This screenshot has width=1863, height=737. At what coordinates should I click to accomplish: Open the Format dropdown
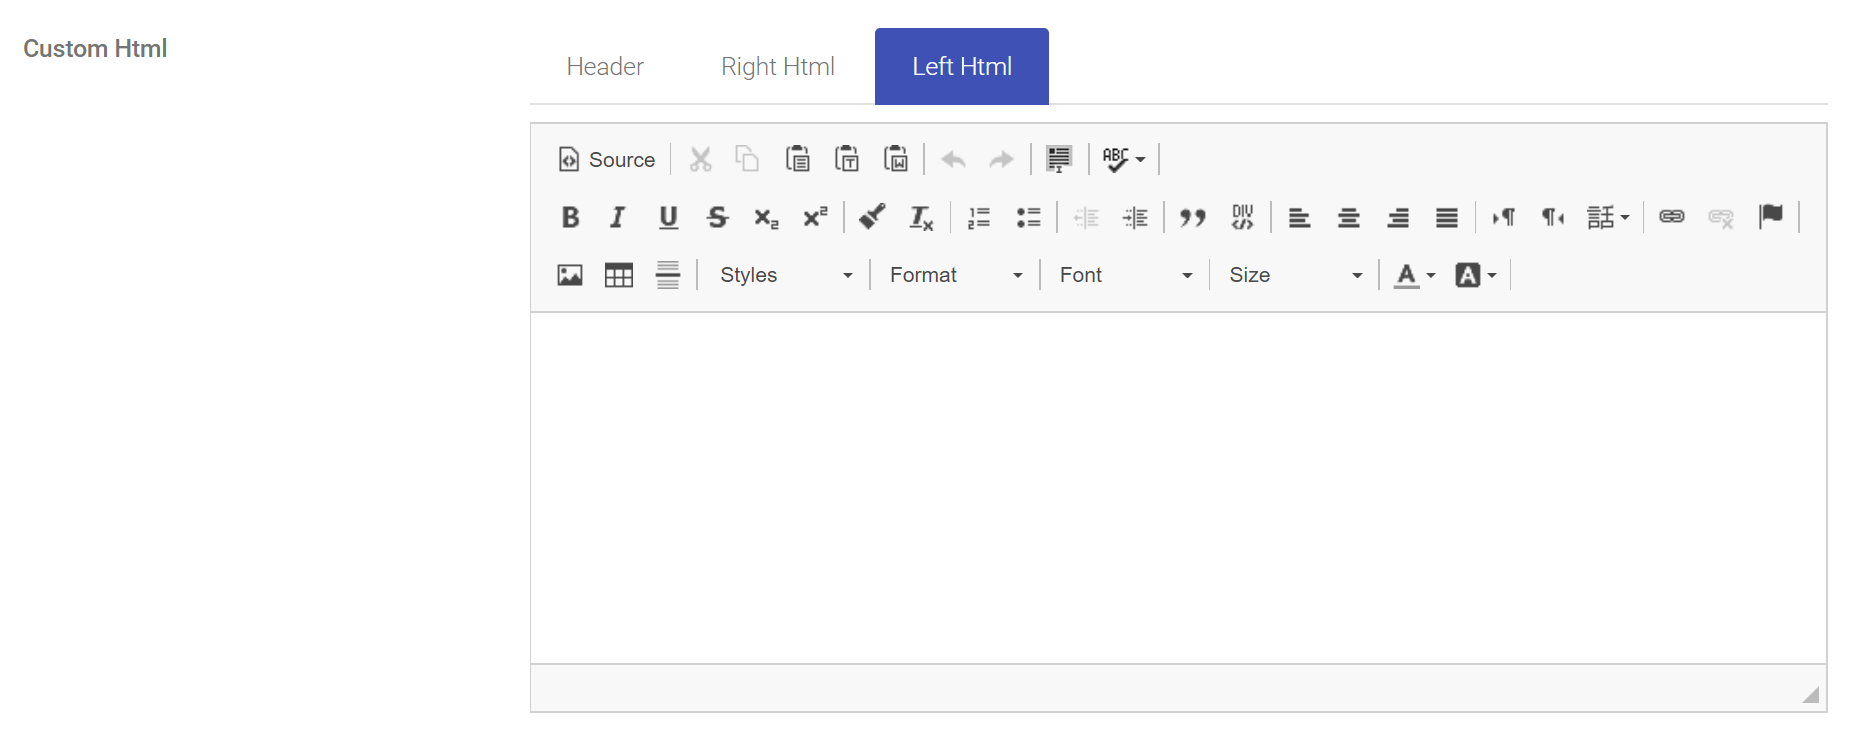955,275
